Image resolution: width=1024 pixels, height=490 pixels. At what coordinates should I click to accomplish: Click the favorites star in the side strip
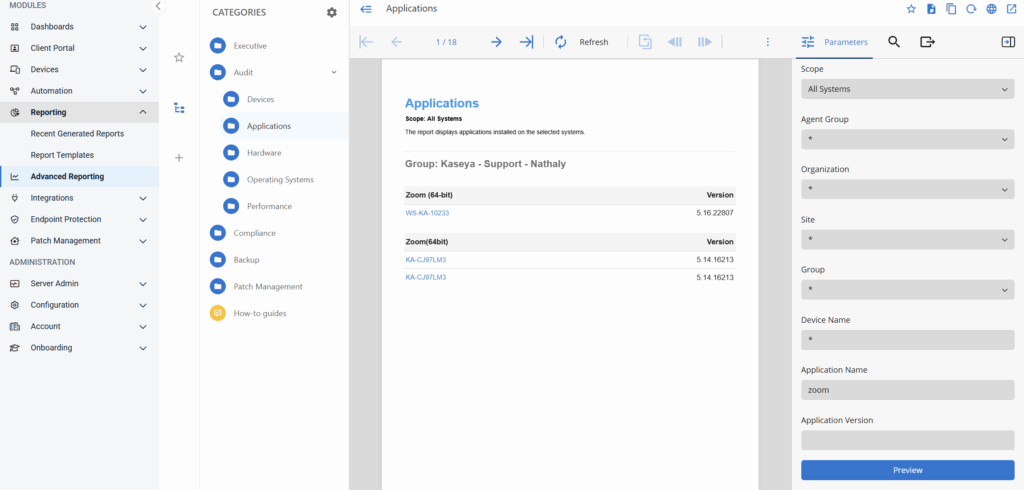pos(179,57)
